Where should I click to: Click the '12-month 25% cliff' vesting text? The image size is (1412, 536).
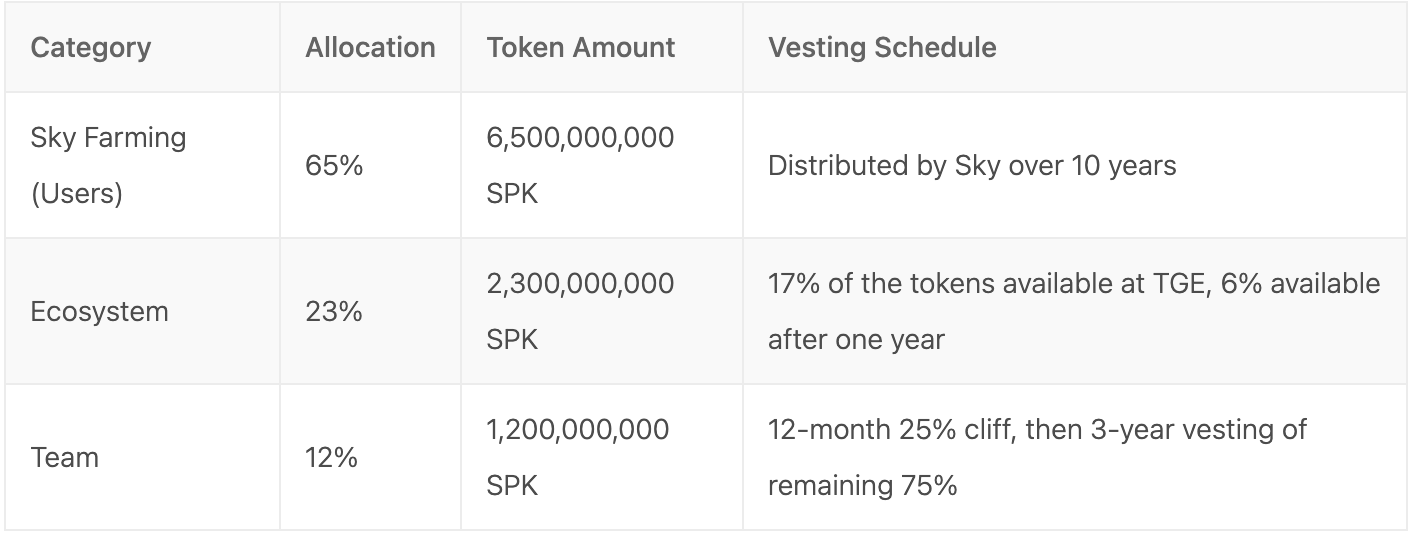pos(920,430)
